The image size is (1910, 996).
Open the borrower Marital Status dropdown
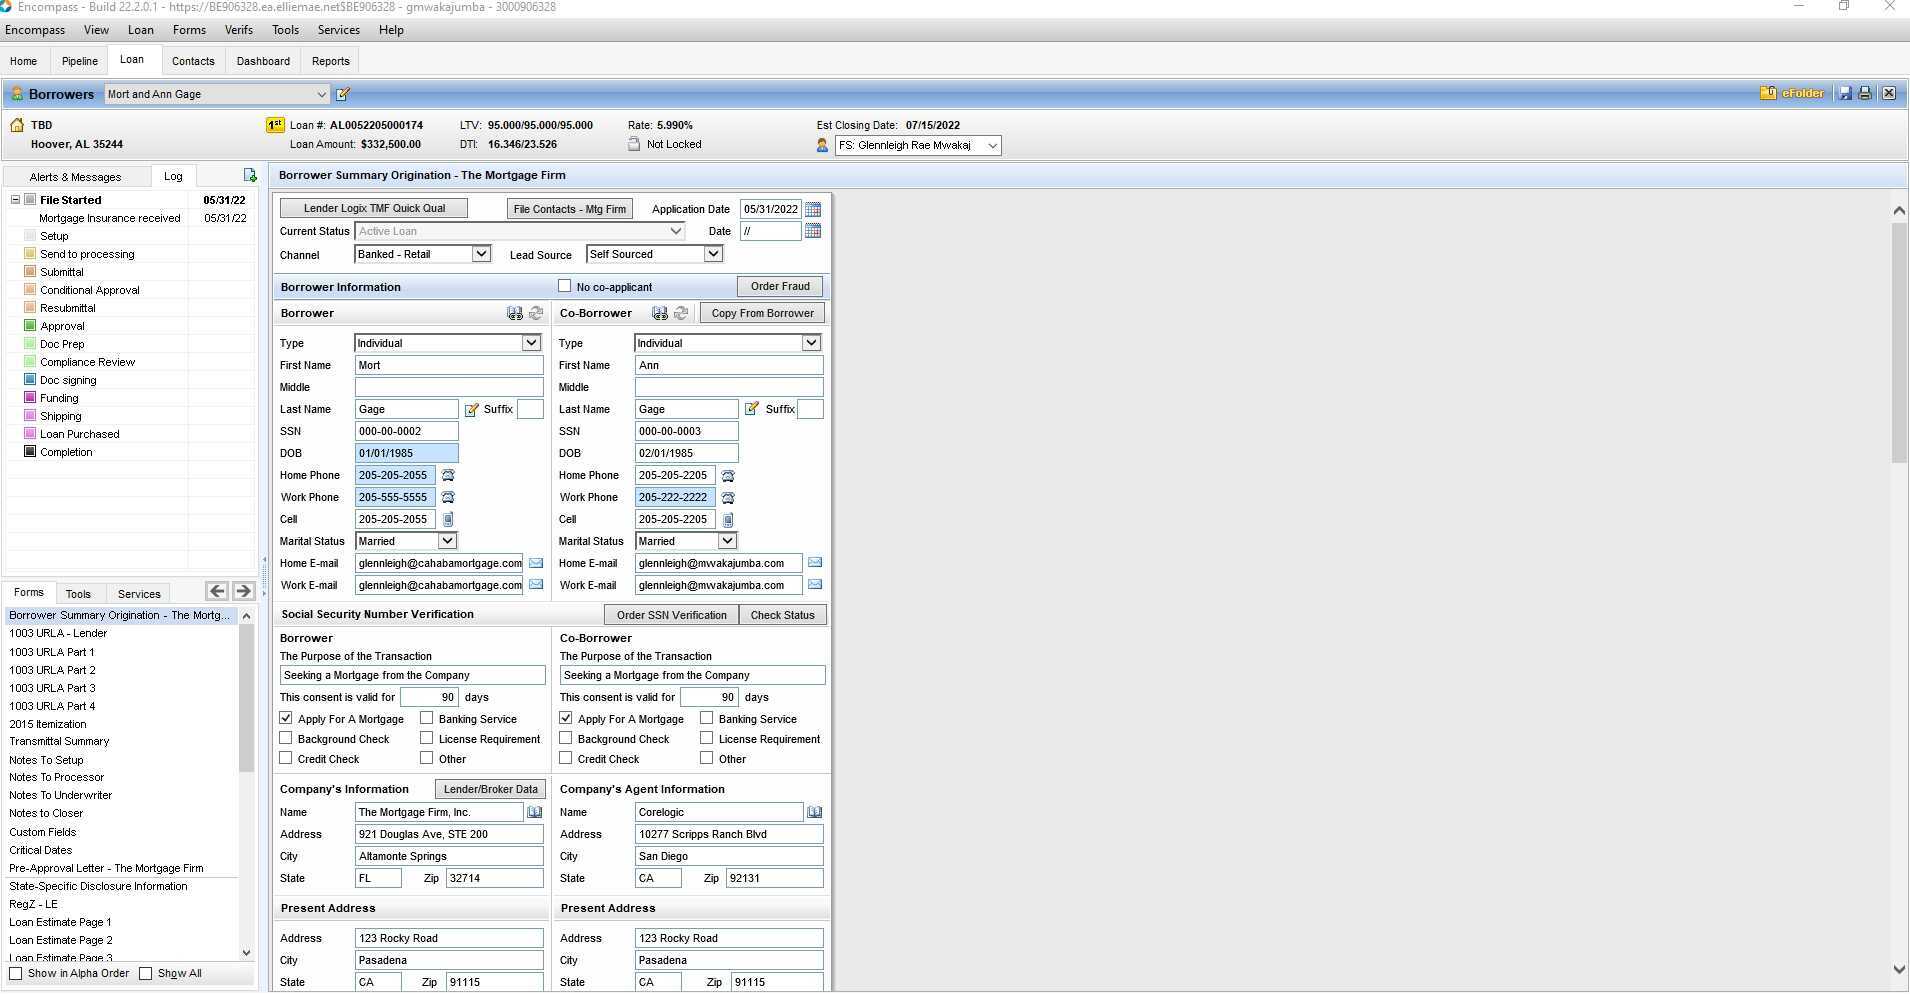449,541
